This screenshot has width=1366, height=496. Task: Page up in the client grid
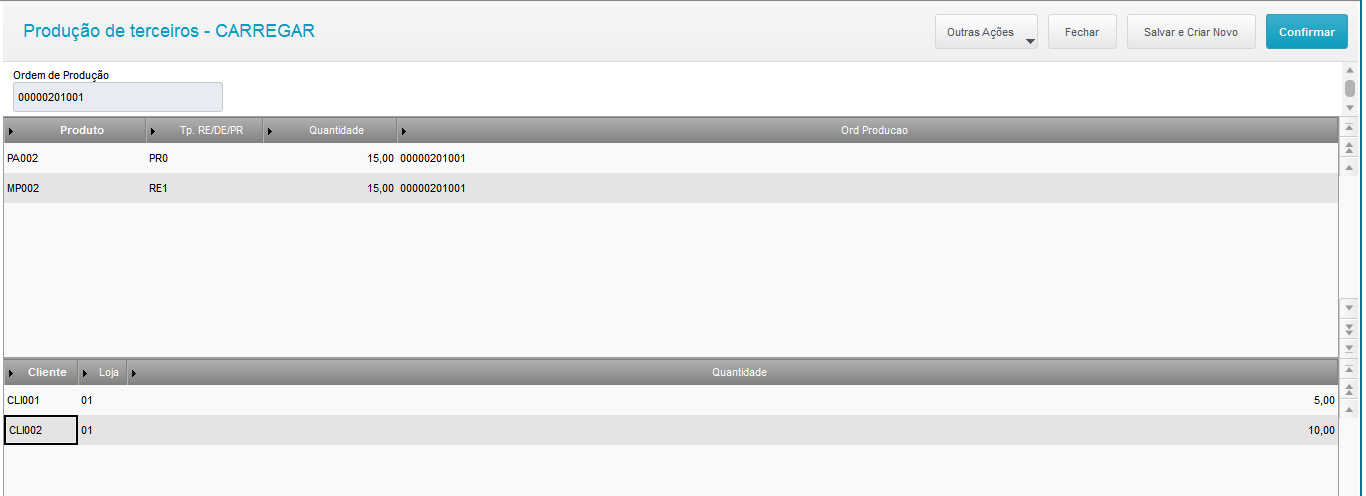[1349, 389]
